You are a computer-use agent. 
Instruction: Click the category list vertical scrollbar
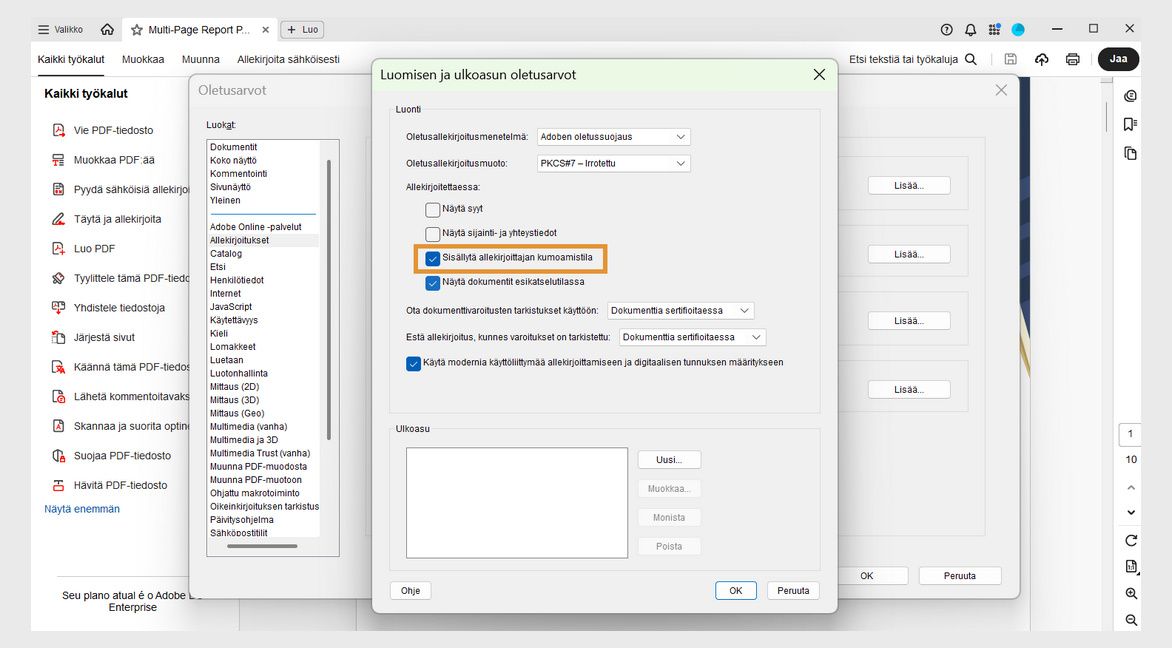pyautogui.click(x=328, y=299)
